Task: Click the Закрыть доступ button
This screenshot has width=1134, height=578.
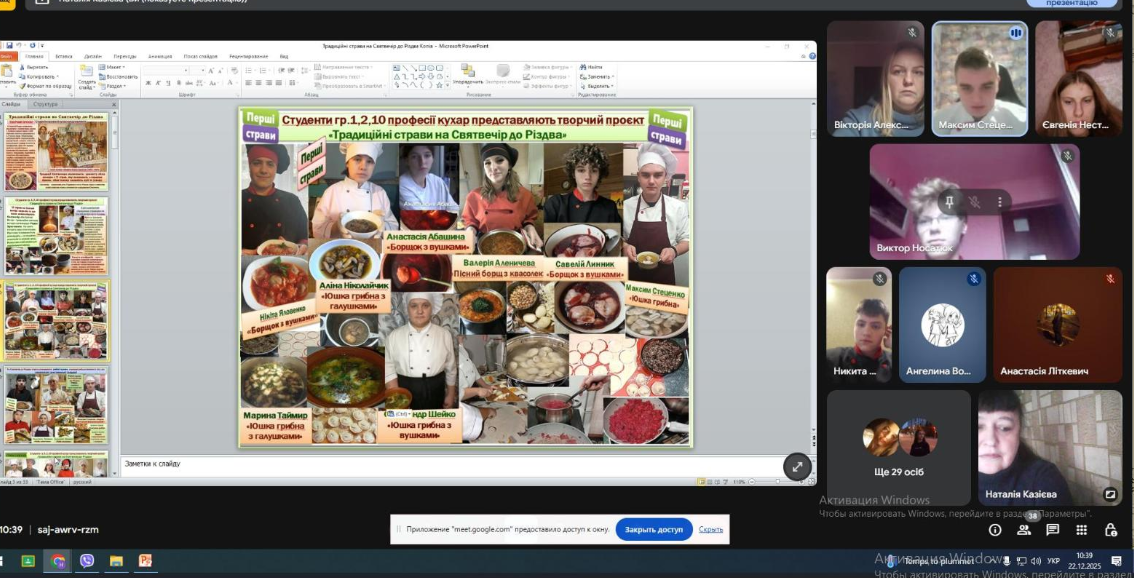Action: (654, 529)
